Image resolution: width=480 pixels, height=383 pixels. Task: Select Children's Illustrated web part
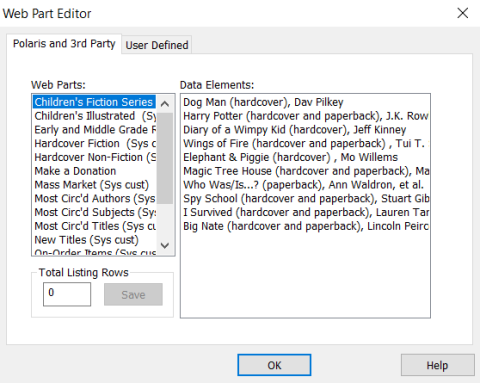[x=95, y=116]
